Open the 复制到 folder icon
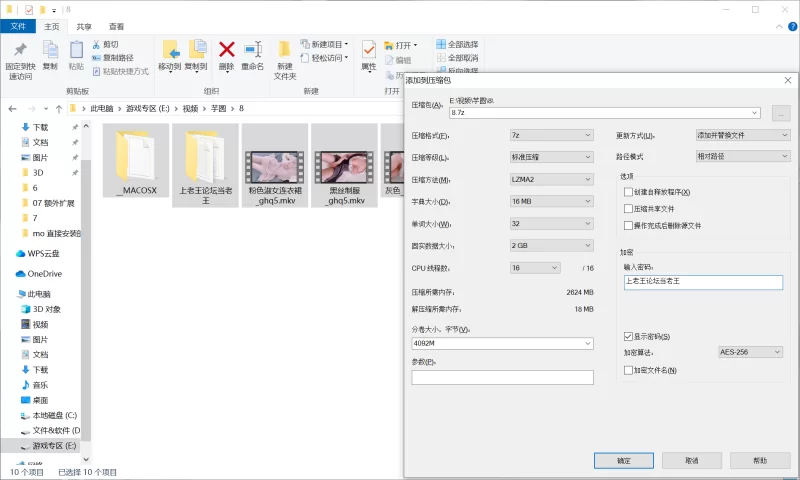Screen dimensions: 800x480 [196, 49]
